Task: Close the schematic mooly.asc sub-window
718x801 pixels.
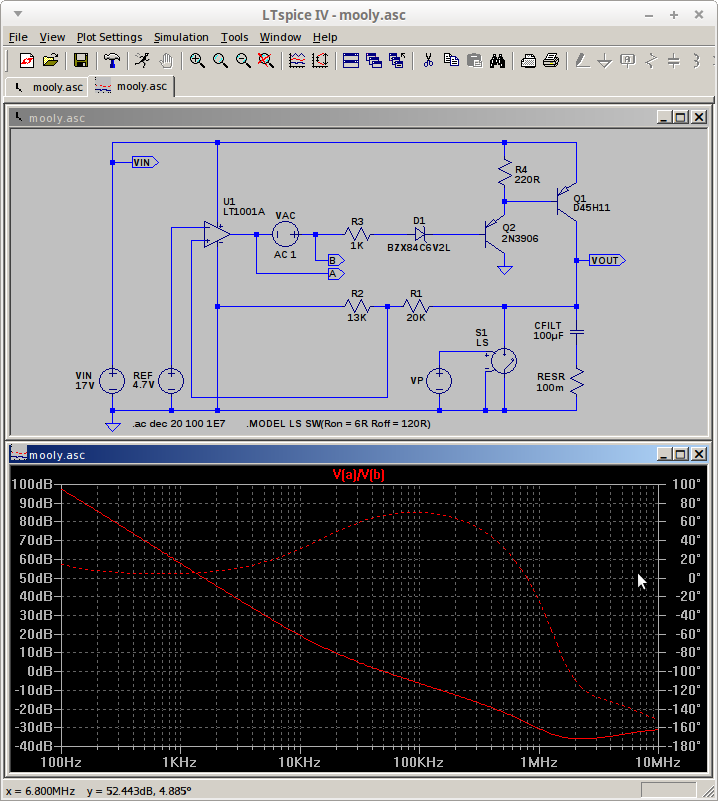Action: click(x=699, y=117)
